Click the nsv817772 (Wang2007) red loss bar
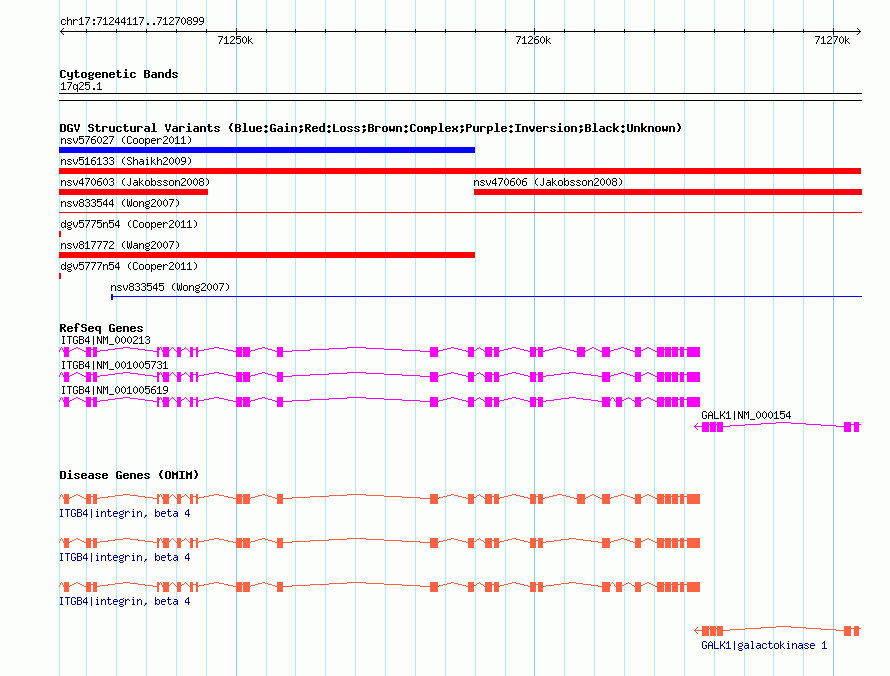 (x=267, y=255)
